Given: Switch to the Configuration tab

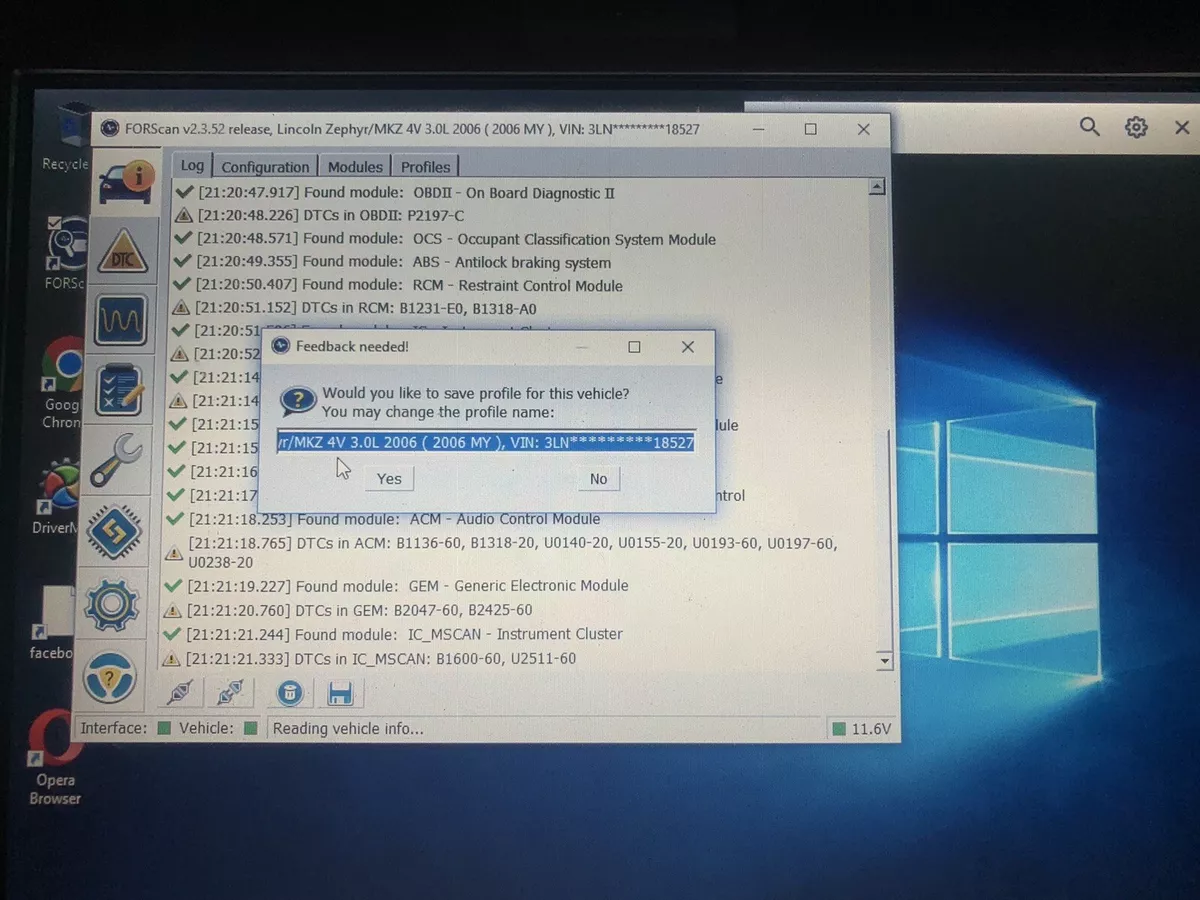Looking at the screenshot, I should pos(265,167).
